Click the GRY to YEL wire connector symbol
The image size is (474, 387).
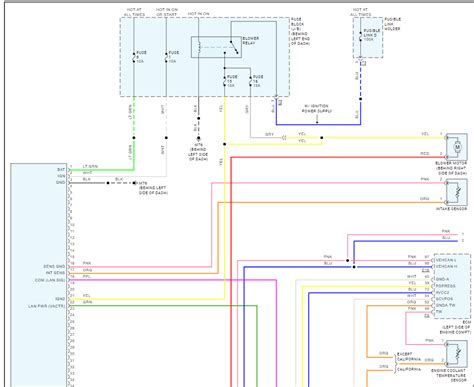coord(284,138)
